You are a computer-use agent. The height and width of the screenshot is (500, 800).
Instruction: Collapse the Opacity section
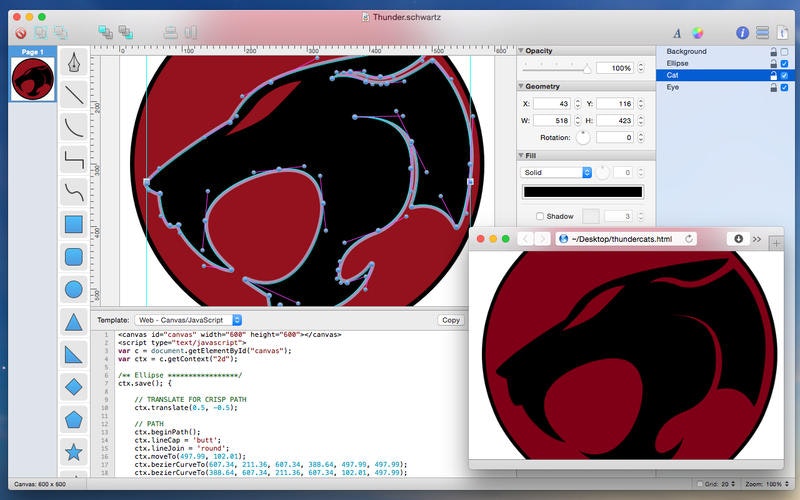[x=521, y=51]
